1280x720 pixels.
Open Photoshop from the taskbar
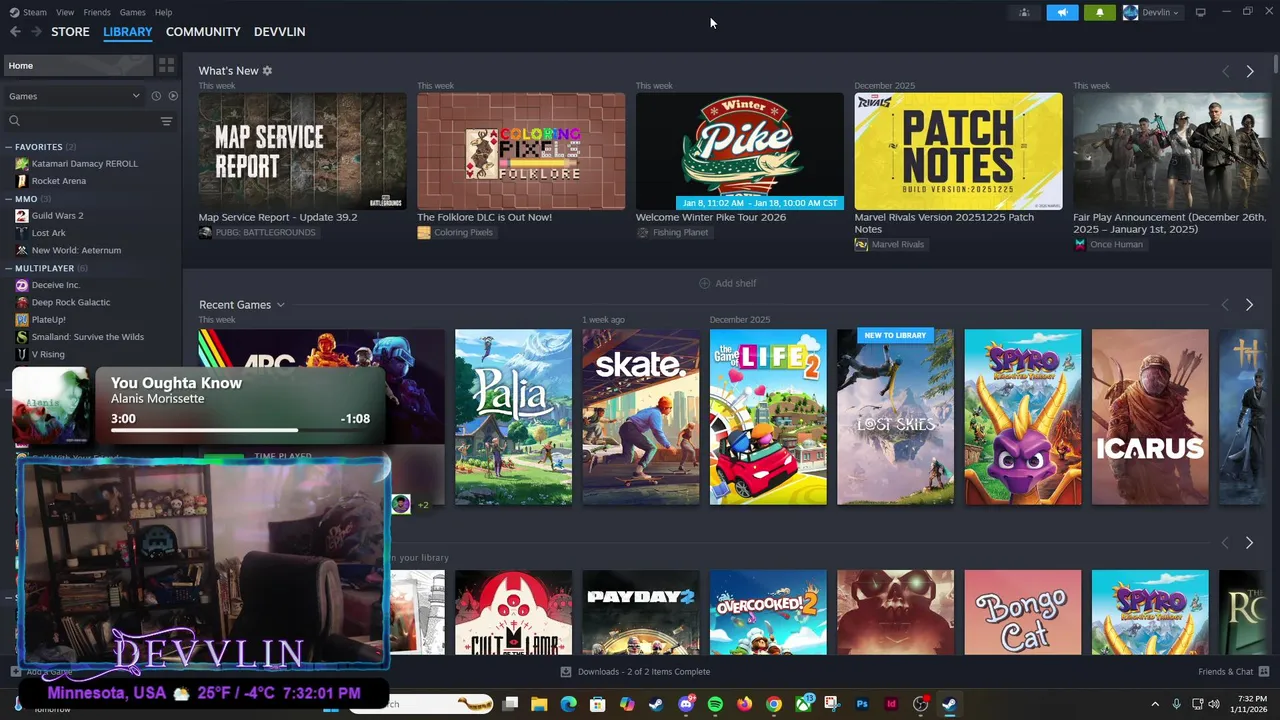point(862,705)
